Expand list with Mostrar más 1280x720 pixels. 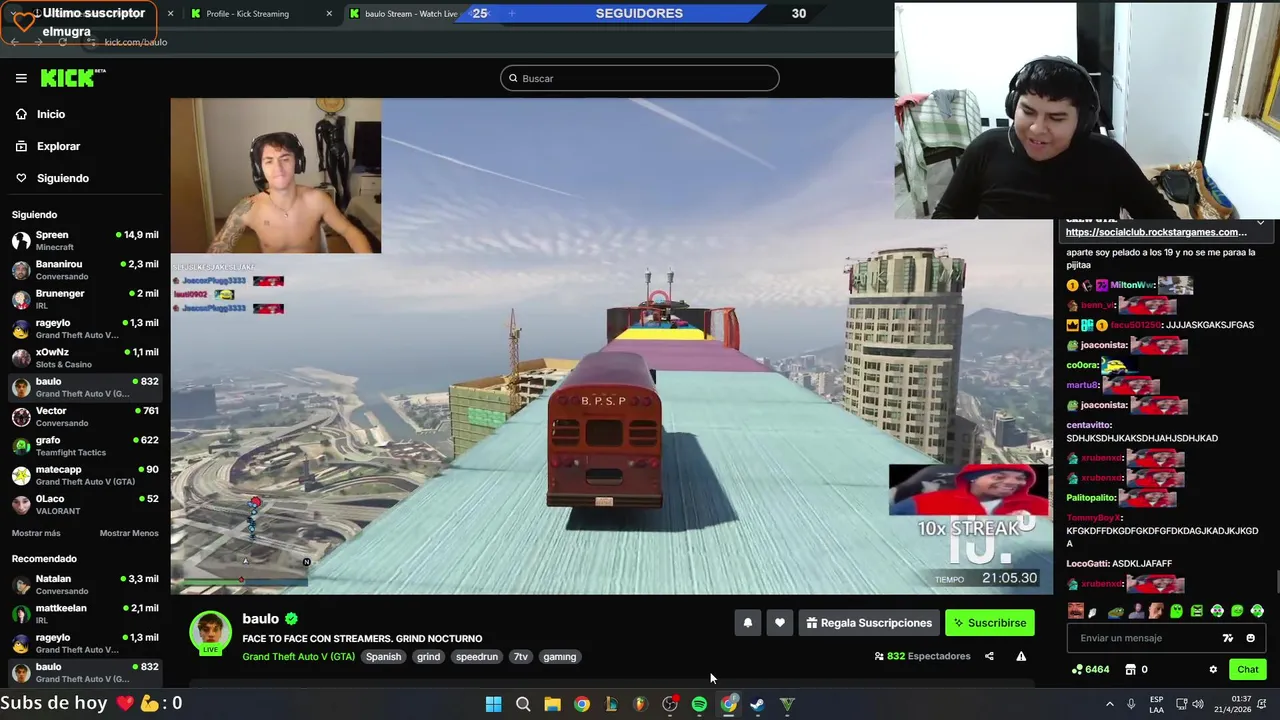point(36,533)
